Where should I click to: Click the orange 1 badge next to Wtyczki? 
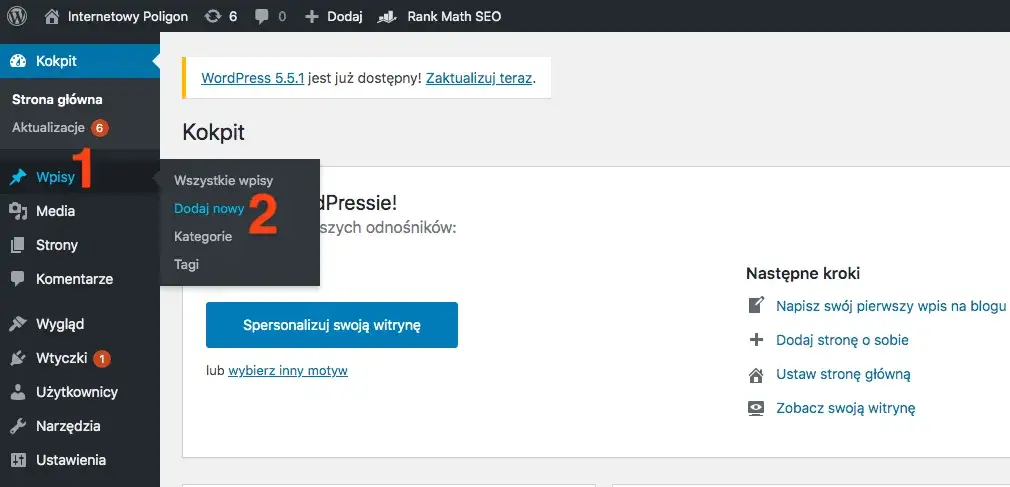(x=102, y=359)
